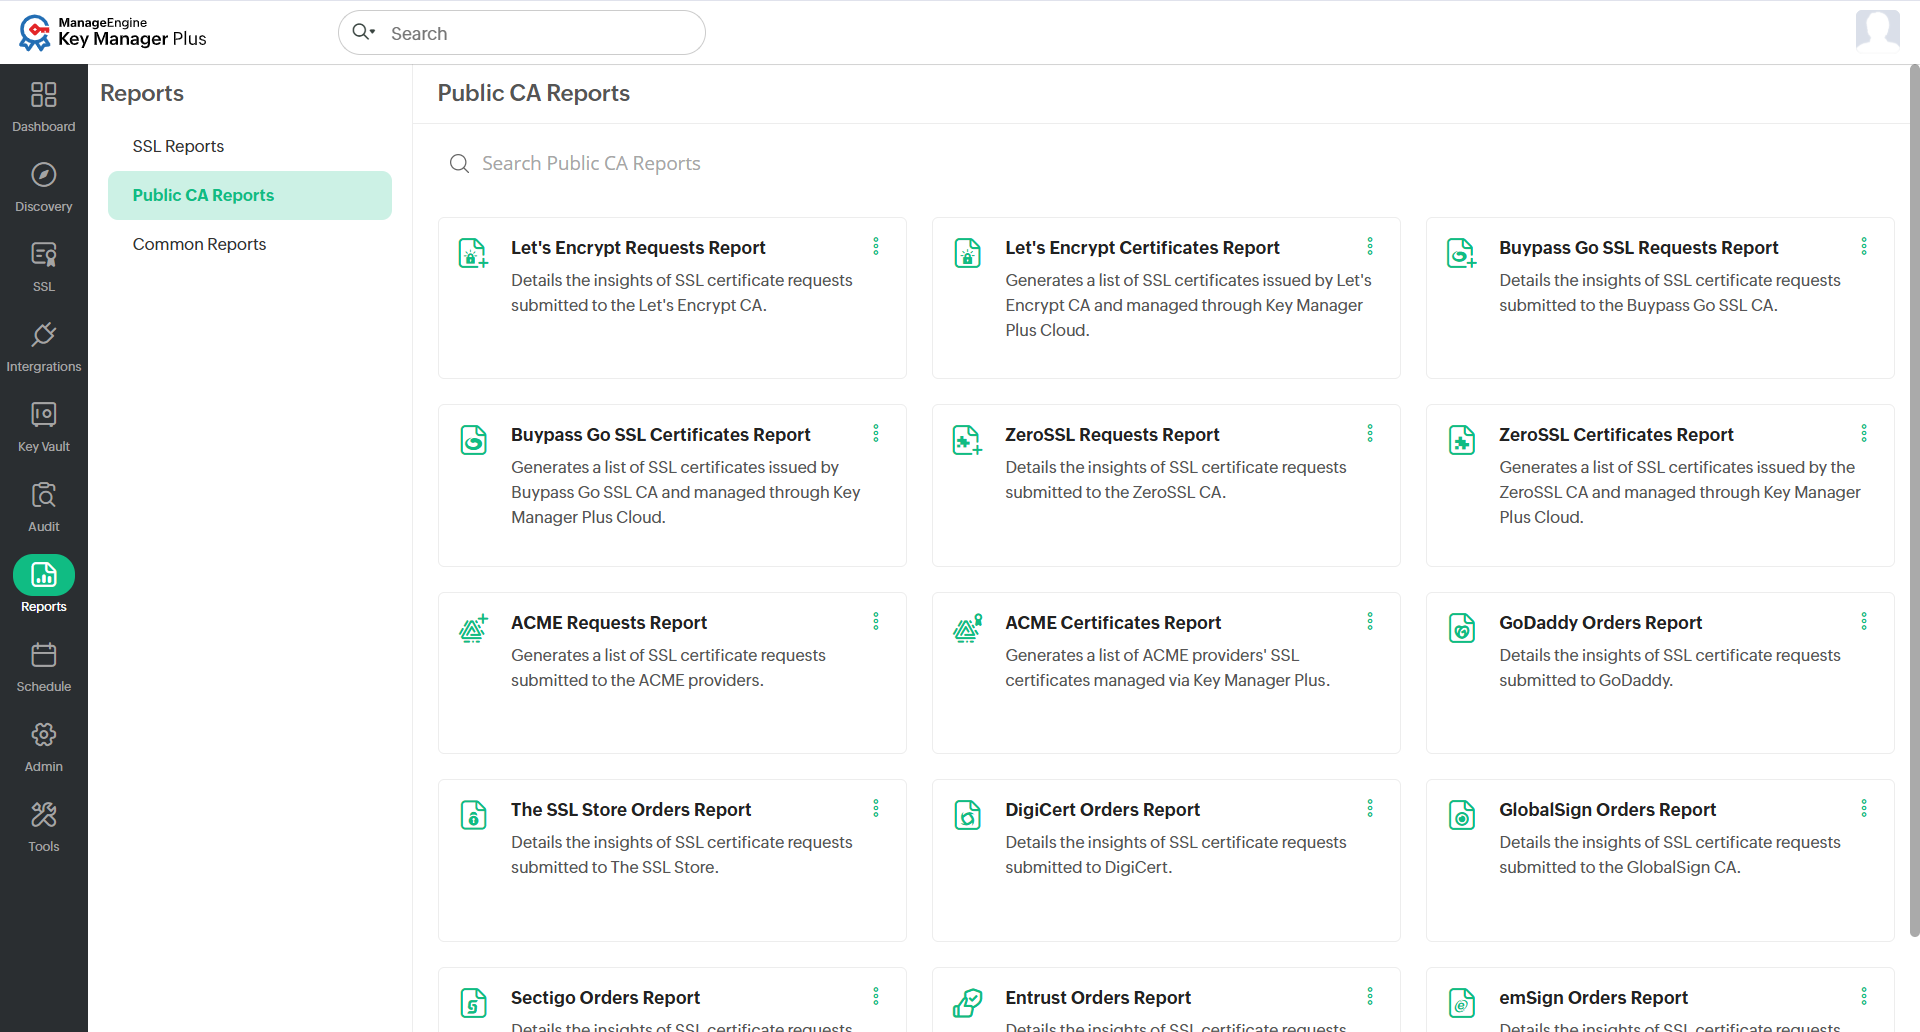Open more options for Buypass Go SSL Requests Report
This screenshot has width=1920, height=1032.
pos(1864,246)
